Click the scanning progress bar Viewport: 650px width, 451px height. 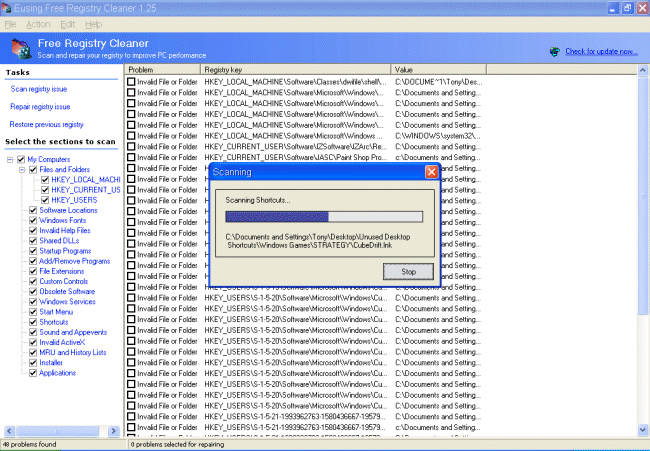point(324,216)
